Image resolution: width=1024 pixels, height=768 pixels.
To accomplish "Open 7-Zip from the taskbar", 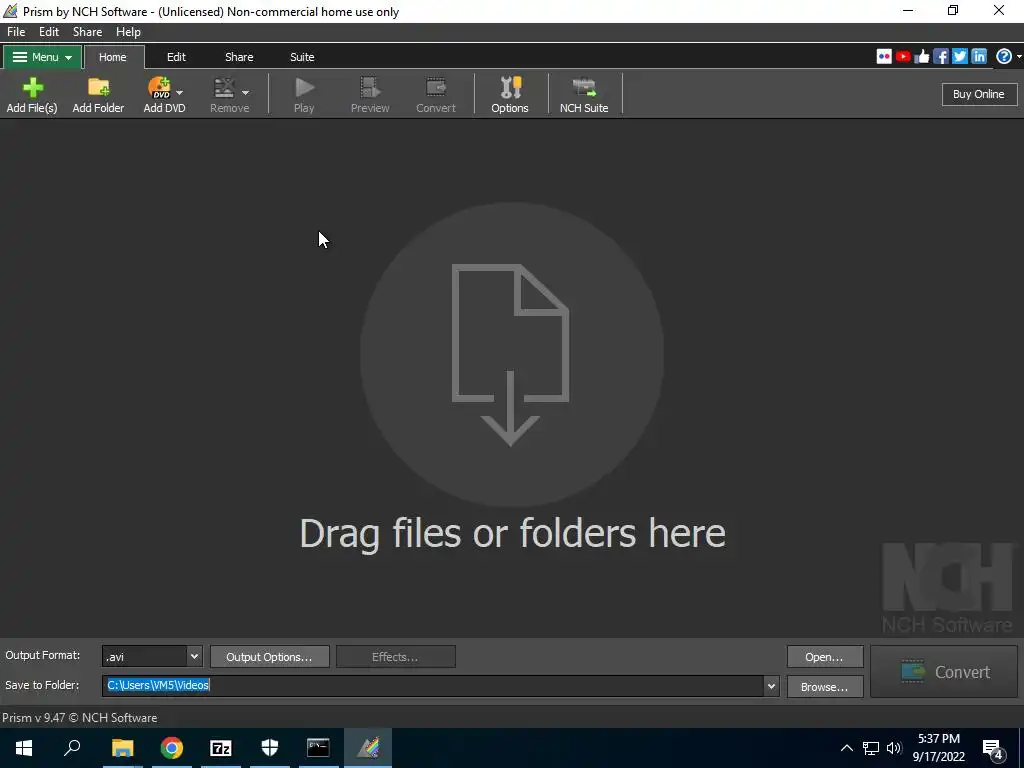I will click(221, 748).
